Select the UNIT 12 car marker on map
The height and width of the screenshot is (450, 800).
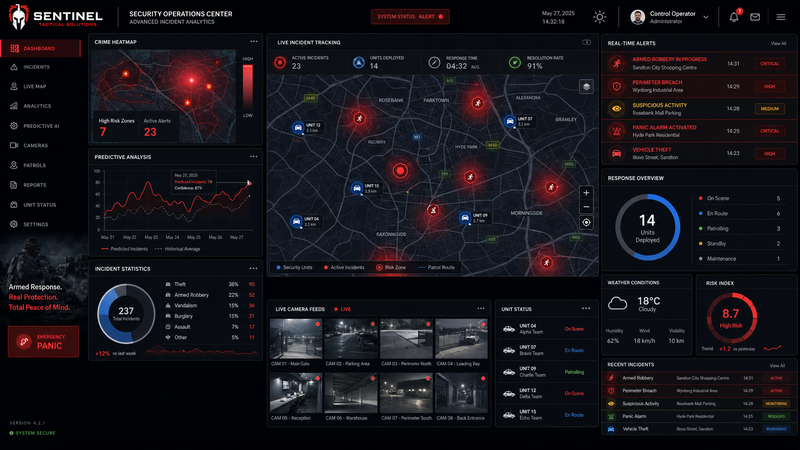click(298, 128)
